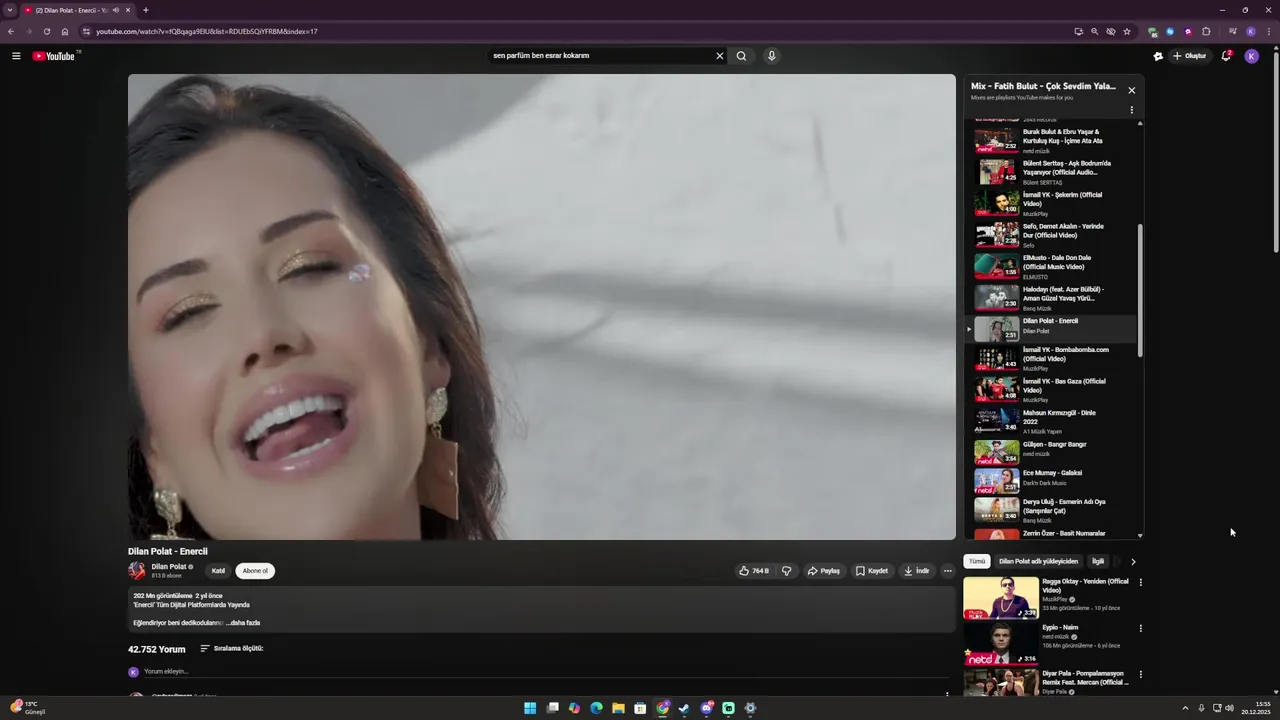Open Ragga Oktay - Yeniden recommended video

[x=1047, y=598]
